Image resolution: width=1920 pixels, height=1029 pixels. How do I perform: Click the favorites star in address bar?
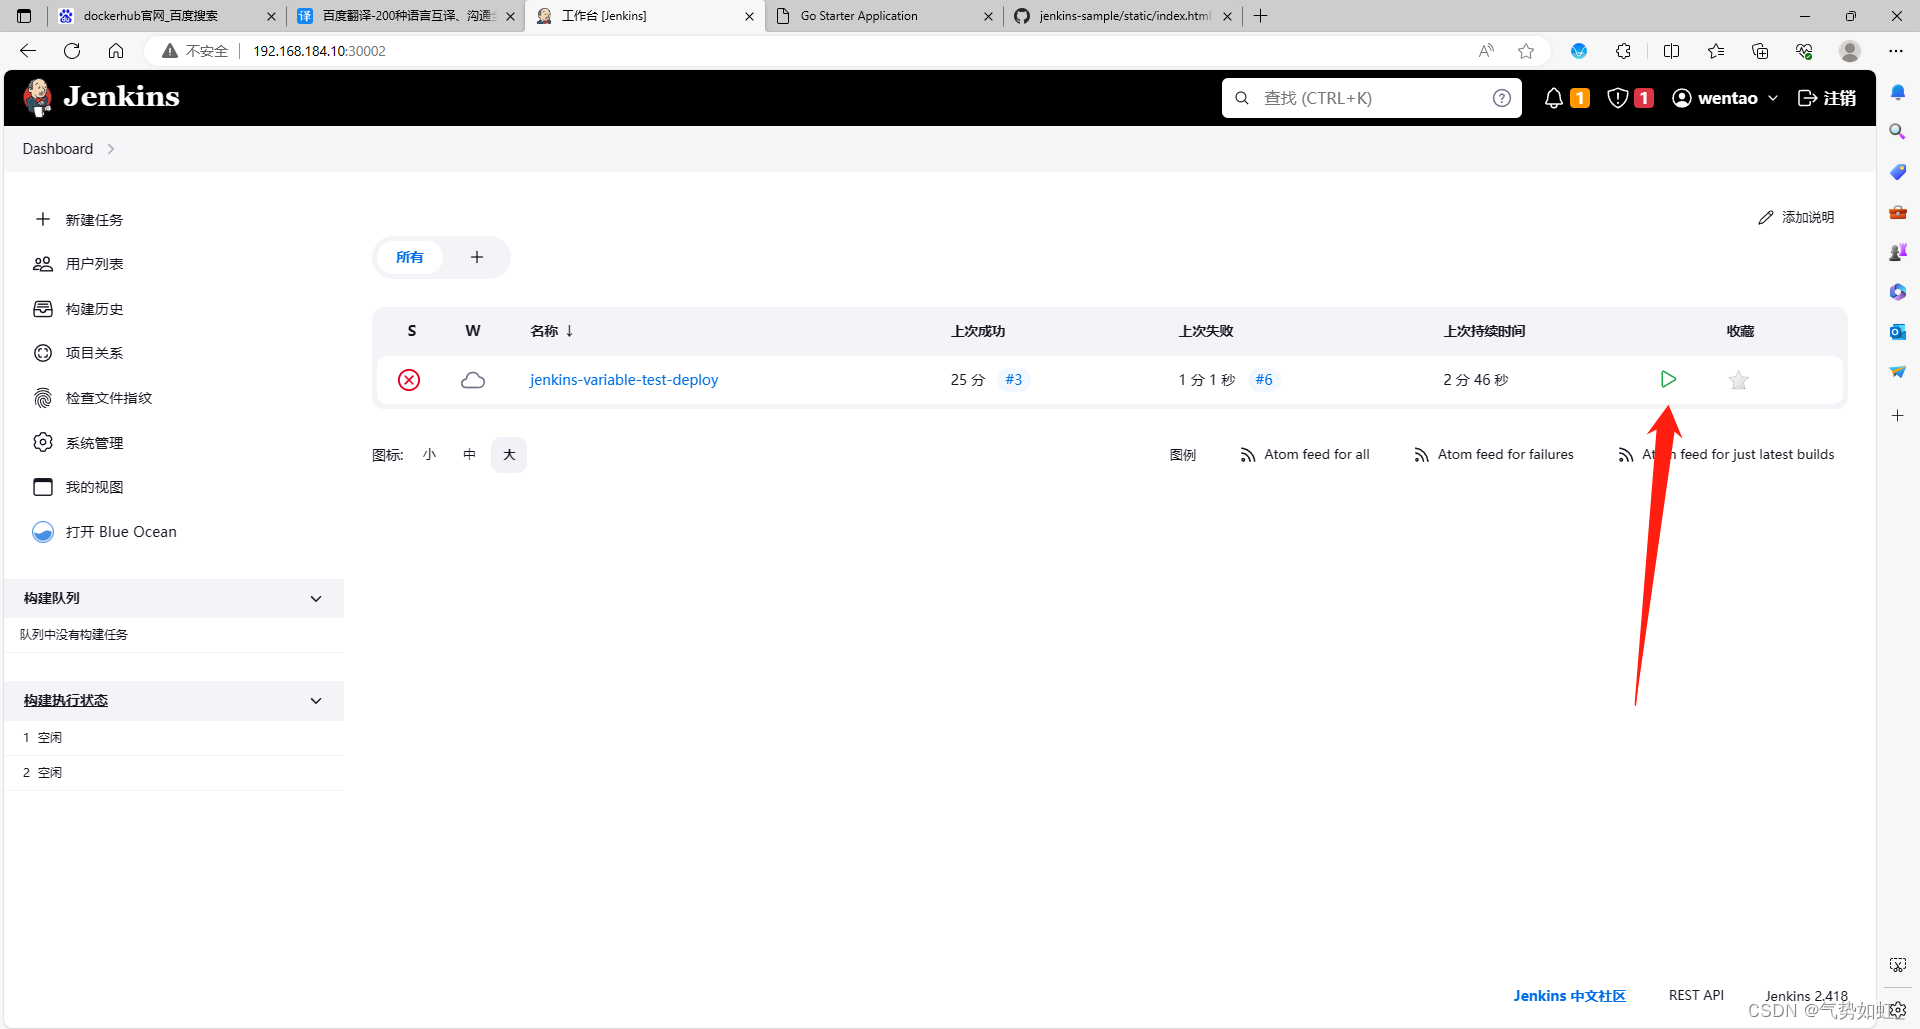pyautogui.click(x=1526, y=51)
